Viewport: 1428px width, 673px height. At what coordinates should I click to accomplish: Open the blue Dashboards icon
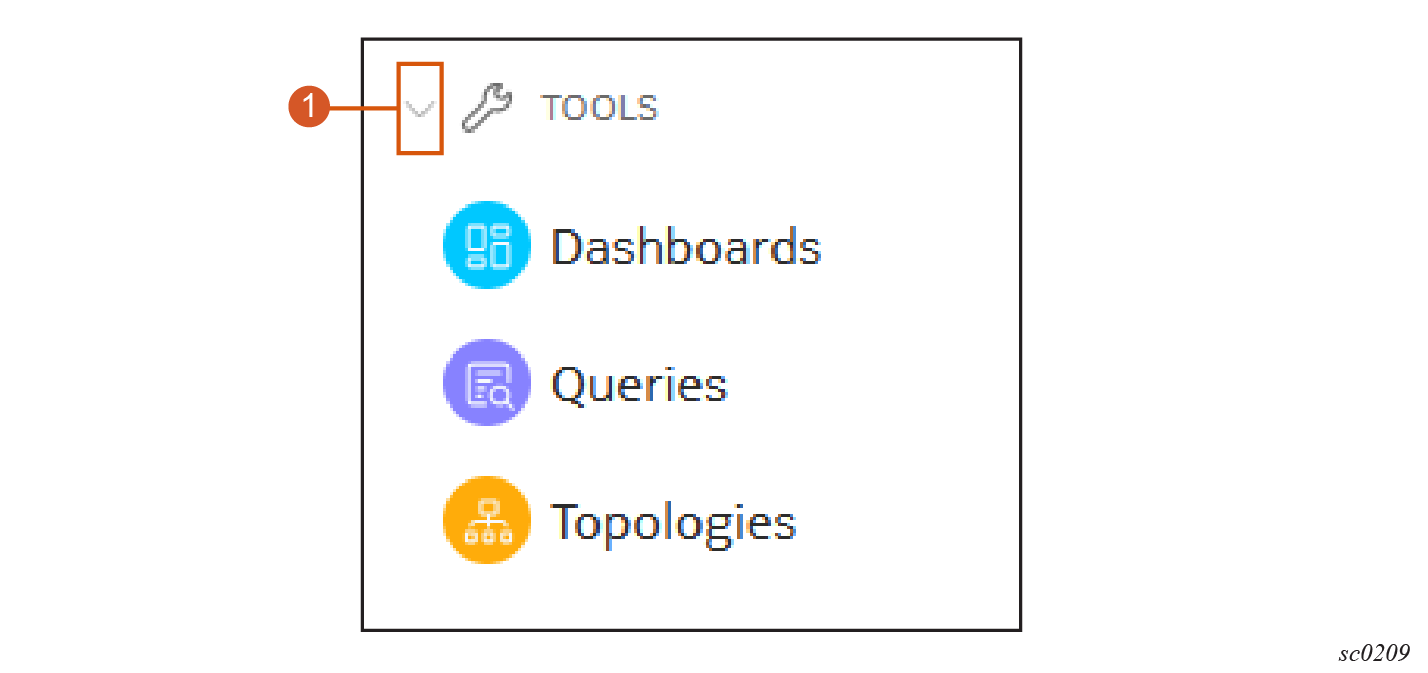pyautogui.click(x=487, y=245)
